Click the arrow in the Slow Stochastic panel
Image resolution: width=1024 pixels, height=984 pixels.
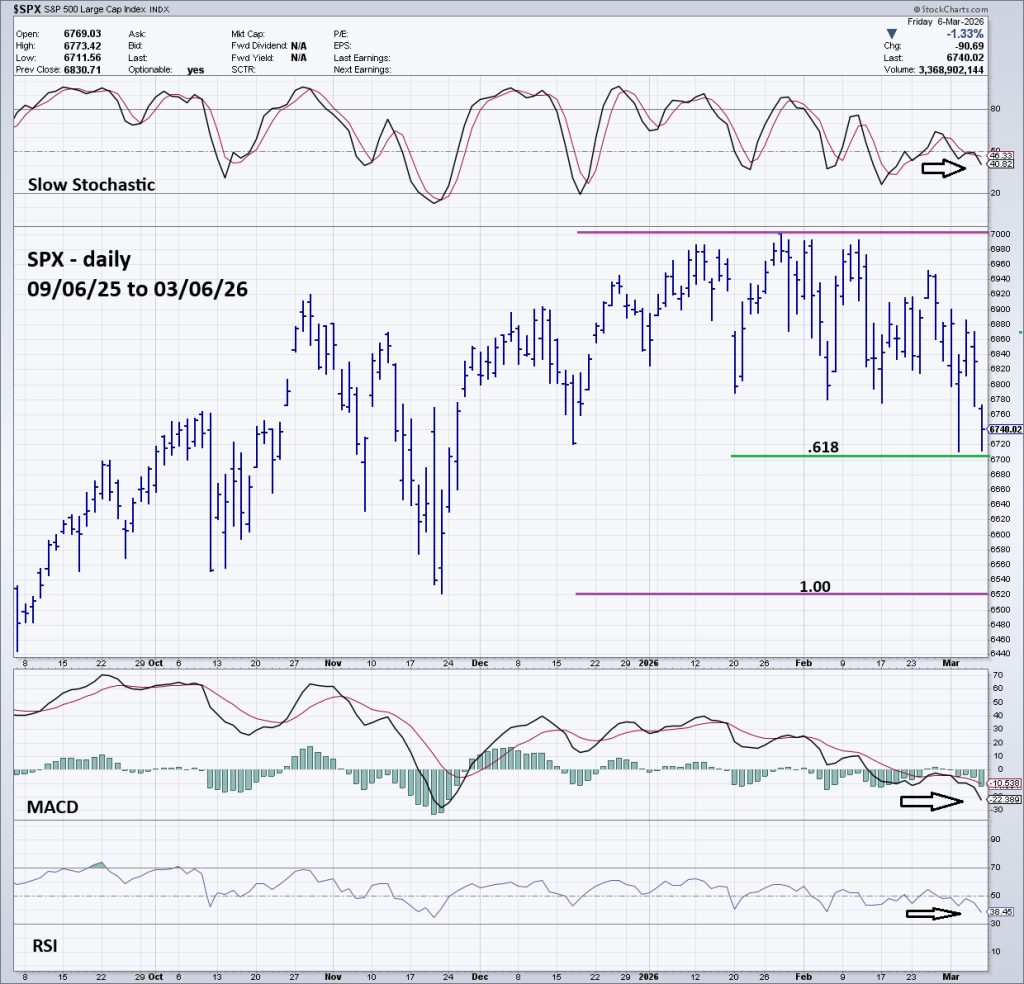coord(943,170)
